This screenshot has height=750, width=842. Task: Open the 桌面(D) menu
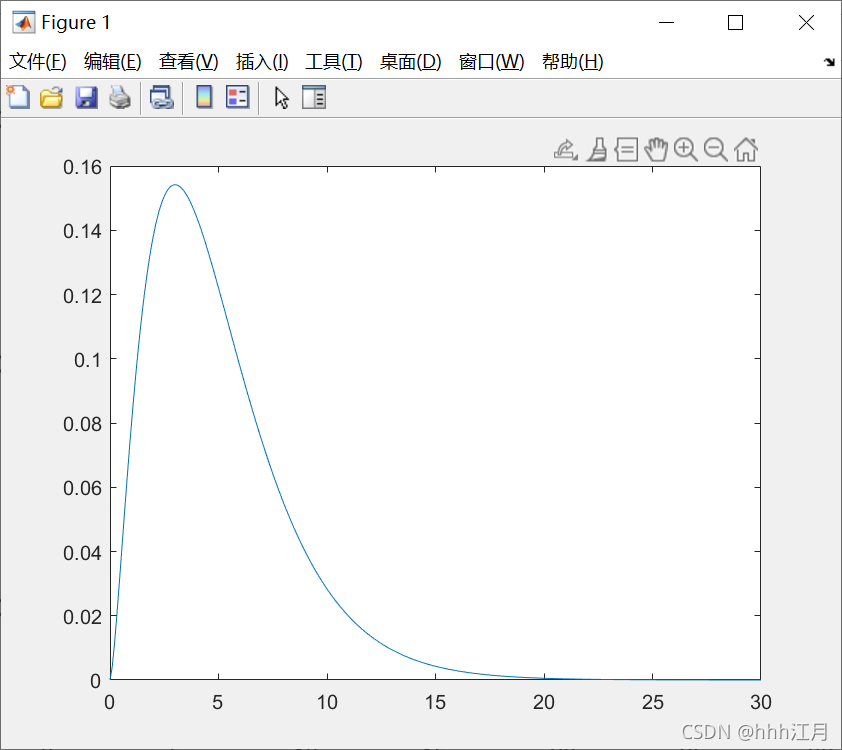pyautogui.click(x=410, y=62)
